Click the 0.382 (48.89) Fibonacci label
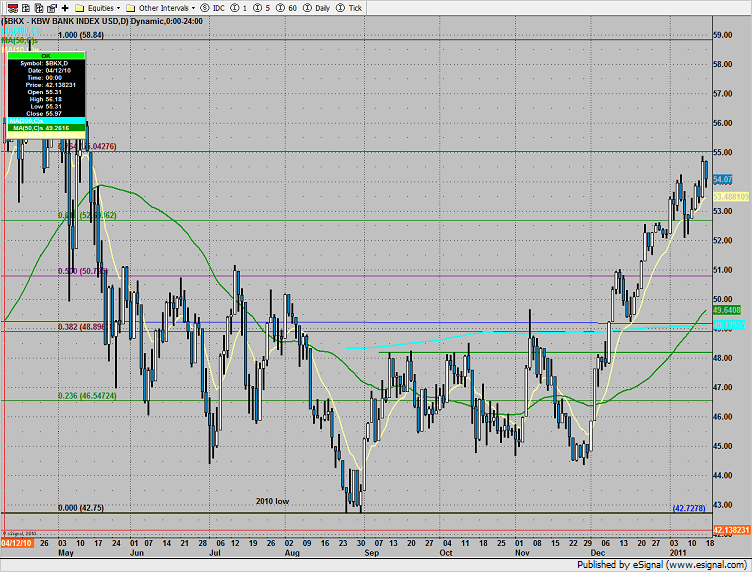Image resolution: width=752 pixels, height=572 pixels. click(x=82, y=327)
